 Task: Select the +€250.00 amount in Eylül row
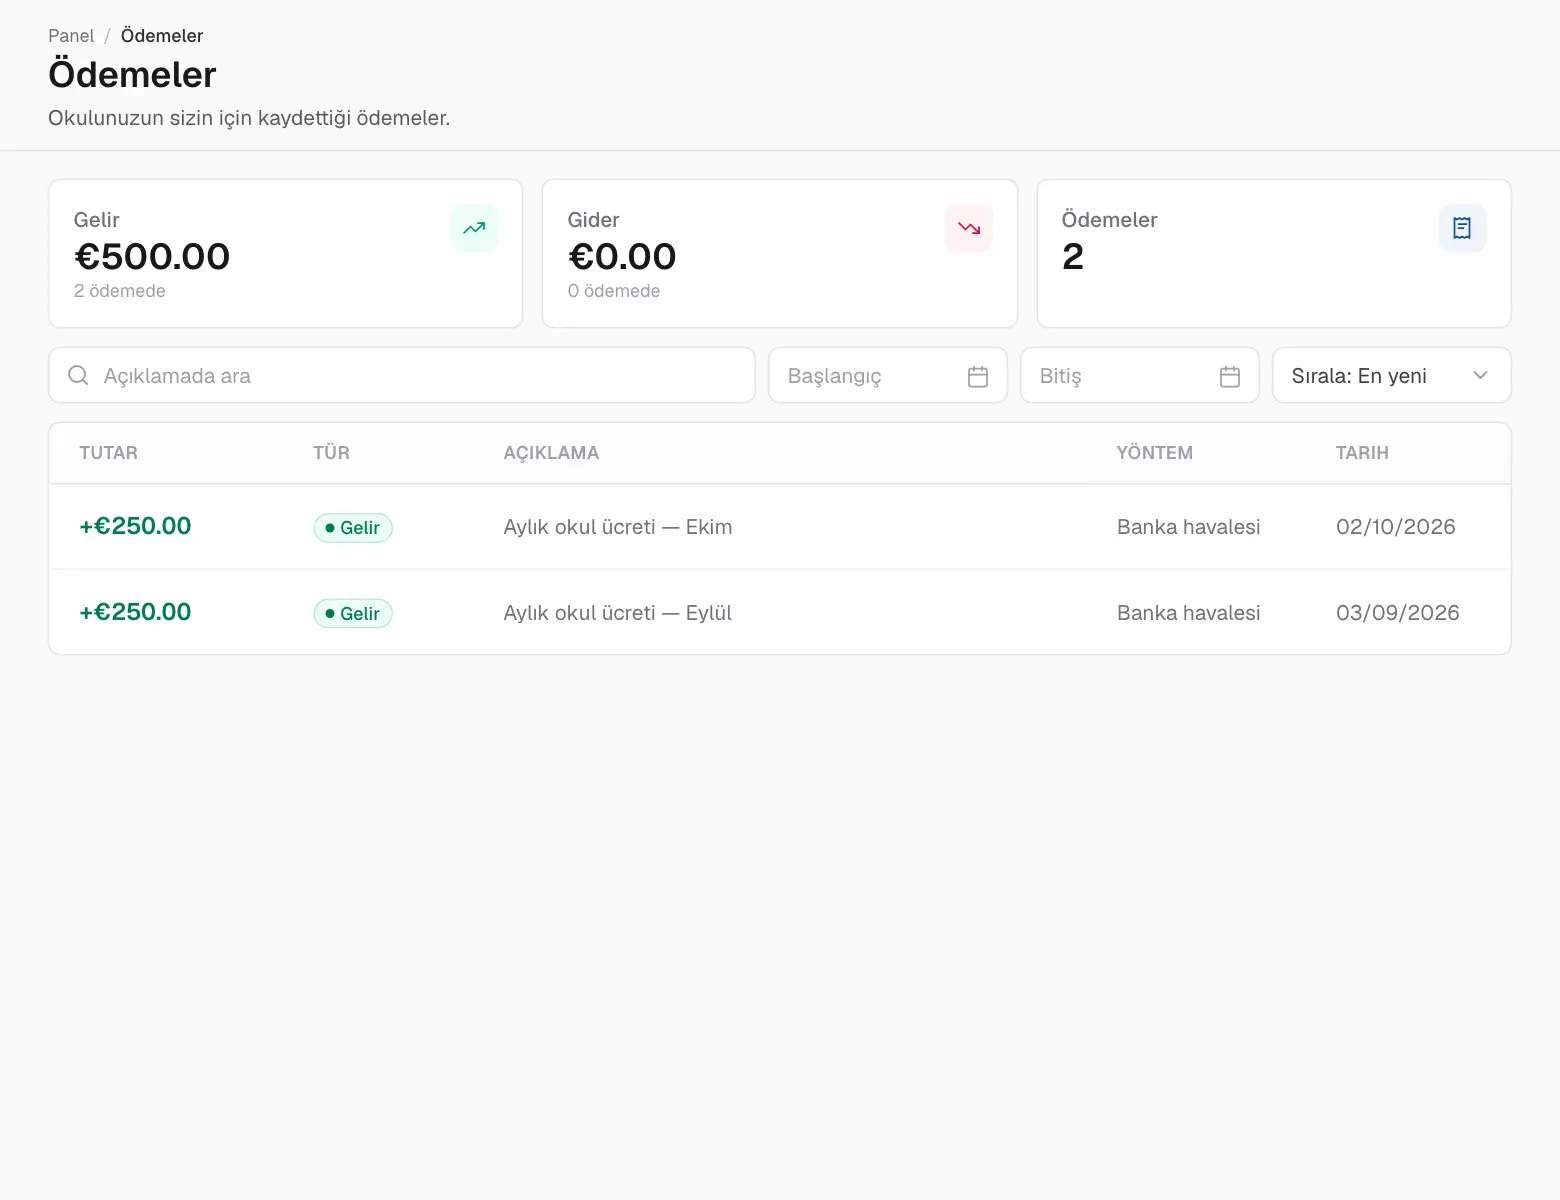(135, 612)
